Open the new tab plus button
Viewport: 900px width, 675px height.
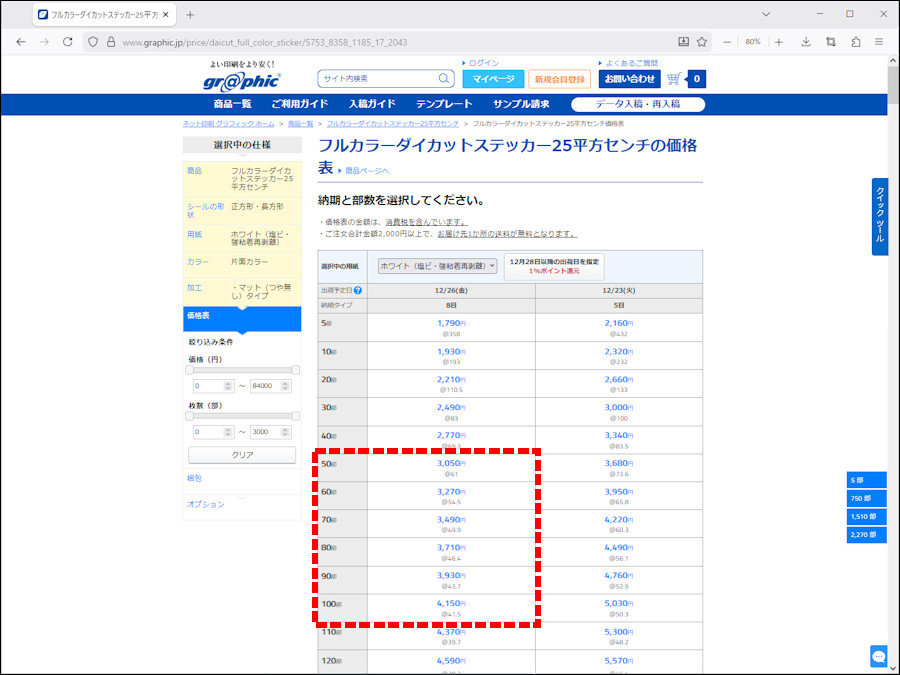[x=190, y=15]
